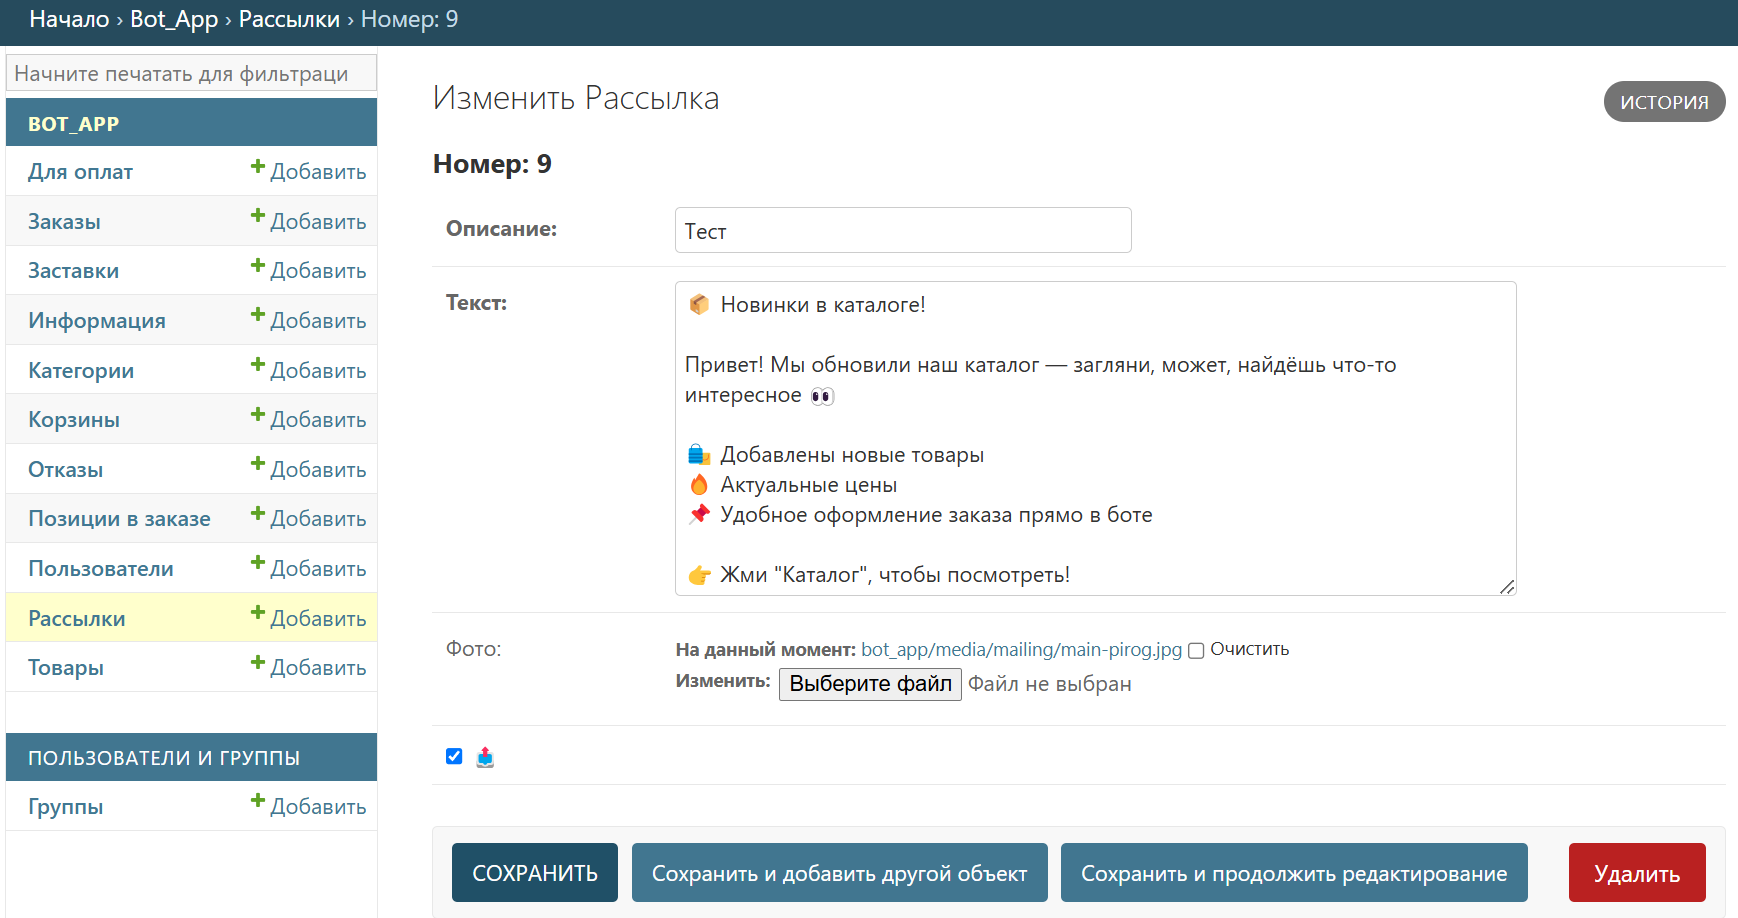Click the plus Добавить link for Группы
The height and width of the screenshot is (918, 1738).
pyautogui.click(x=308, y=806)
